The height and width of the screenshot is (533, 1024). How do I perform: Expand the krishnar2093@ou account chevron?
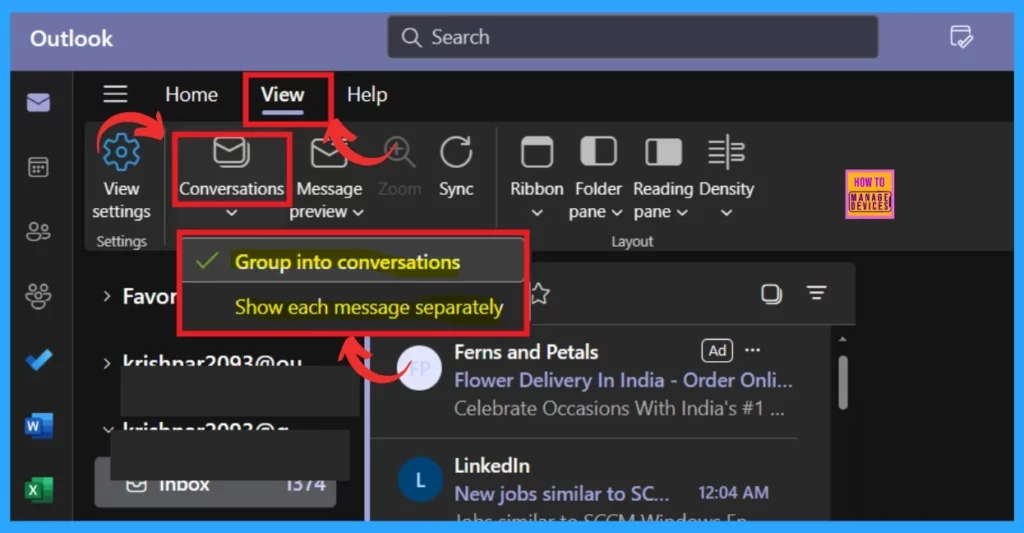pyautogui.click(x=106, y=363)
